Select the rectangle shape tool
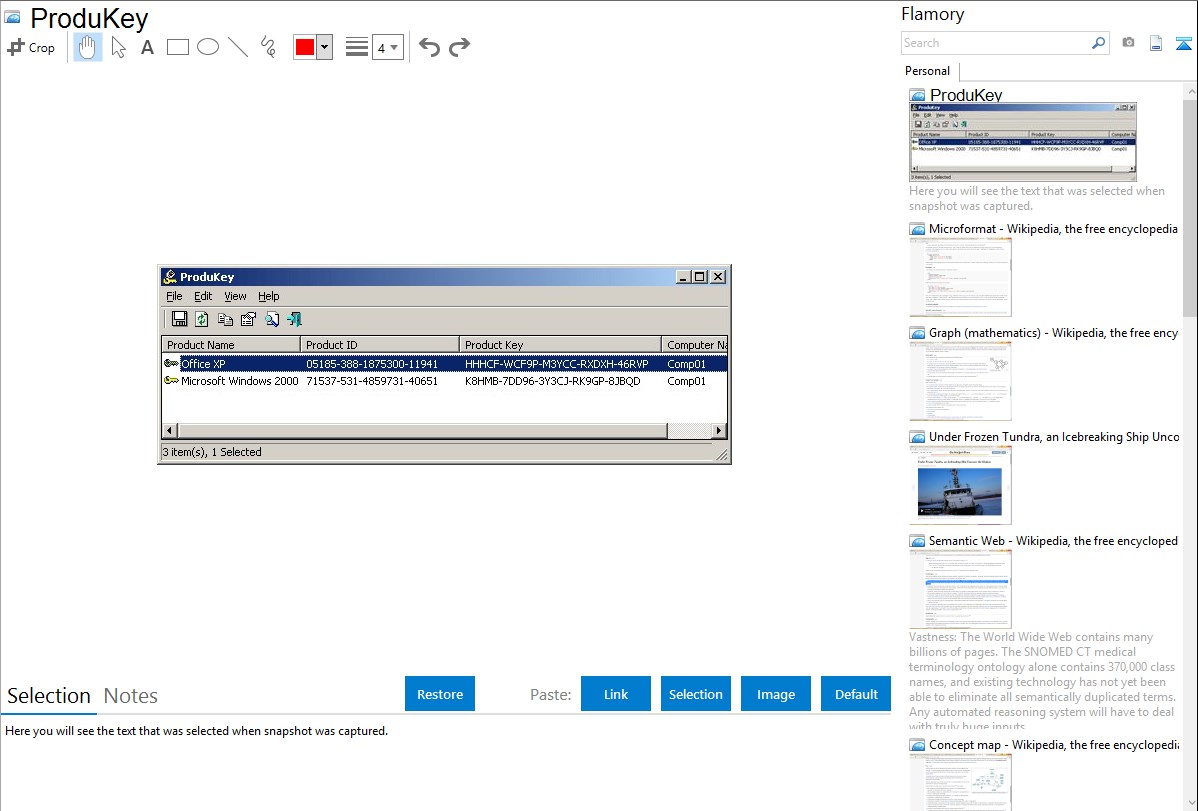This screenshot has height=811, width=1198. 177,47
